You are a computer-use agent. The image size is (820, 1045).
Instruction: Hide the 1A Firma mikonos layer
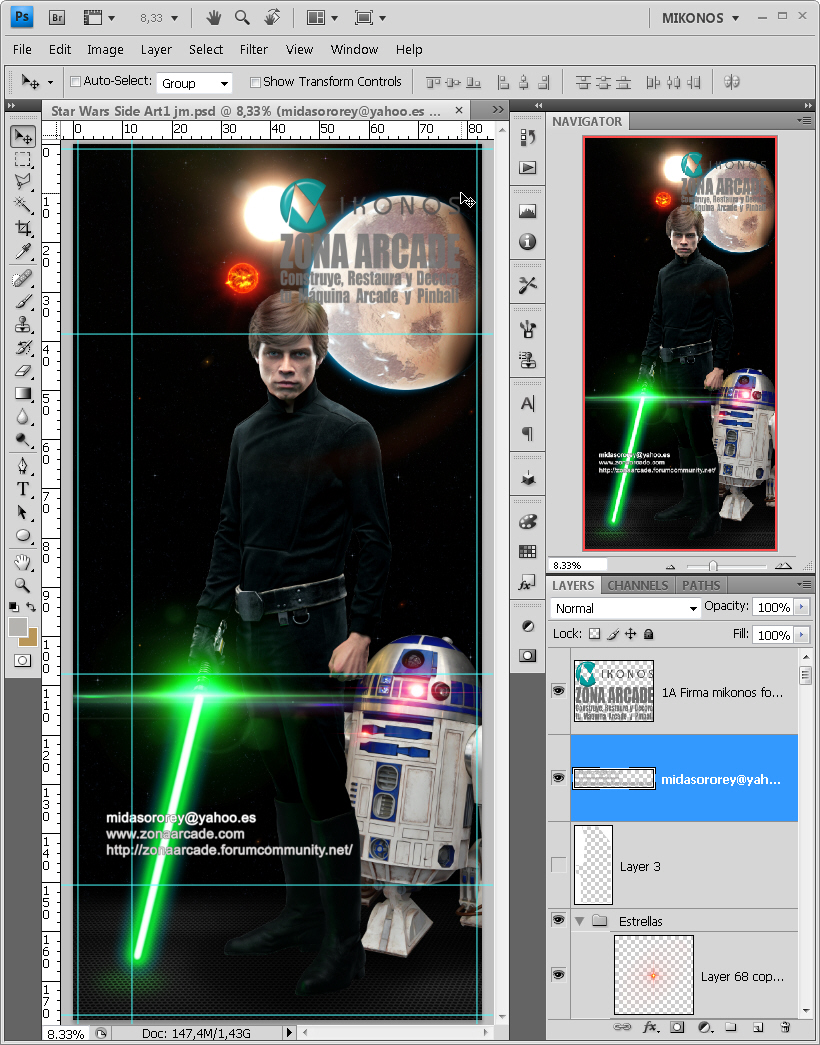tap(559, 691)
